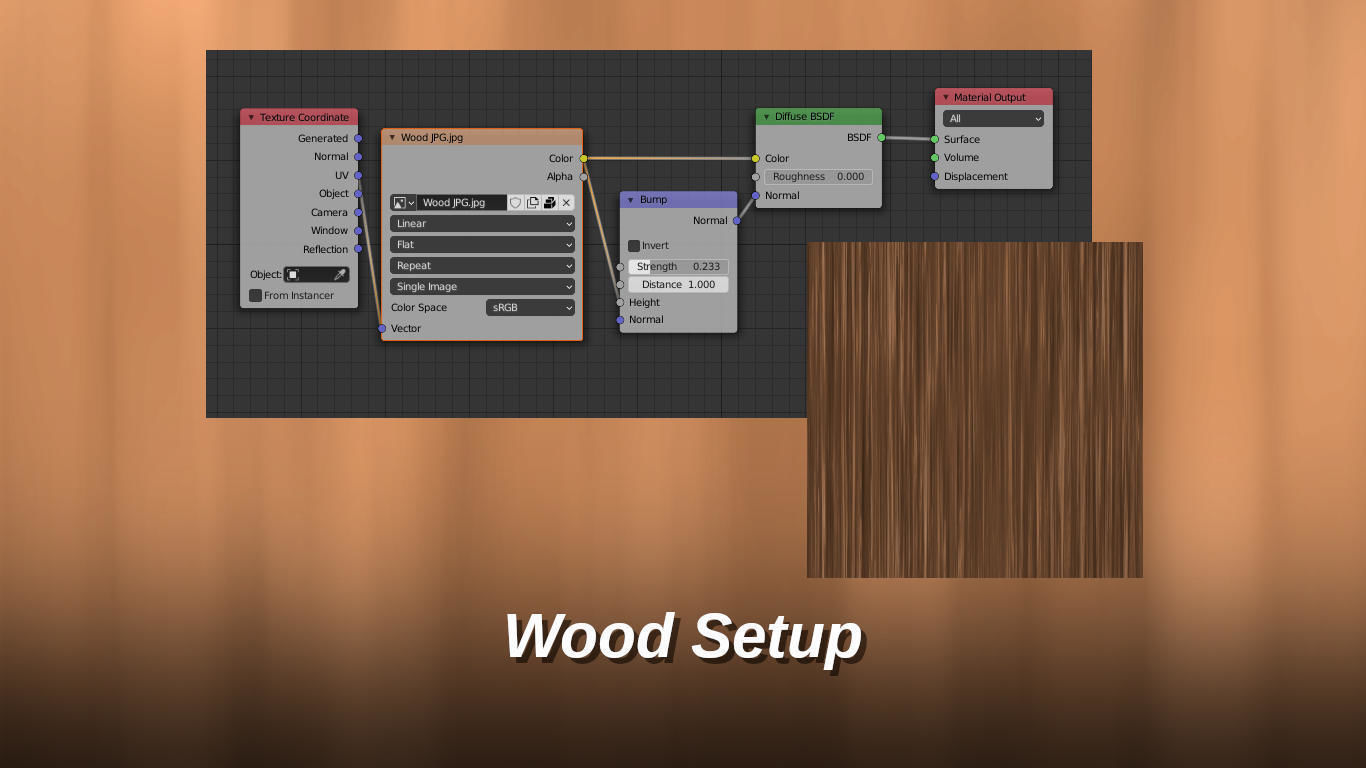Click the Object picker field in Texture Coordinate
Screen dimensions: 1366x768
[x=316, y=275]
